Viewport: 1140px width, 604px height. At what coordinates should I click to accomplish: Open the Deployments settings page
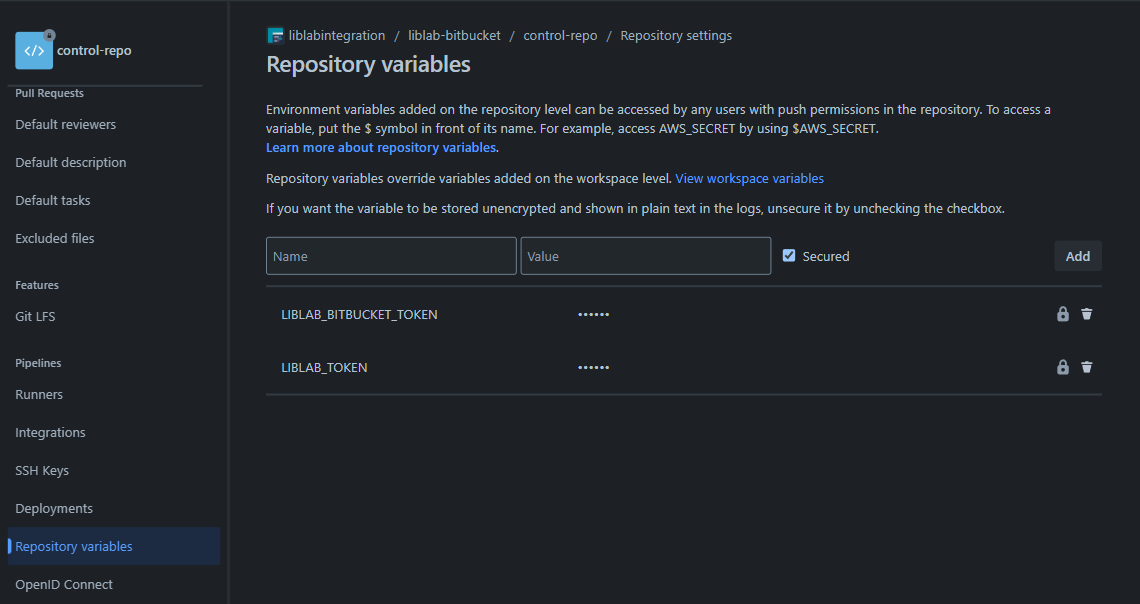tap(54, 508)
